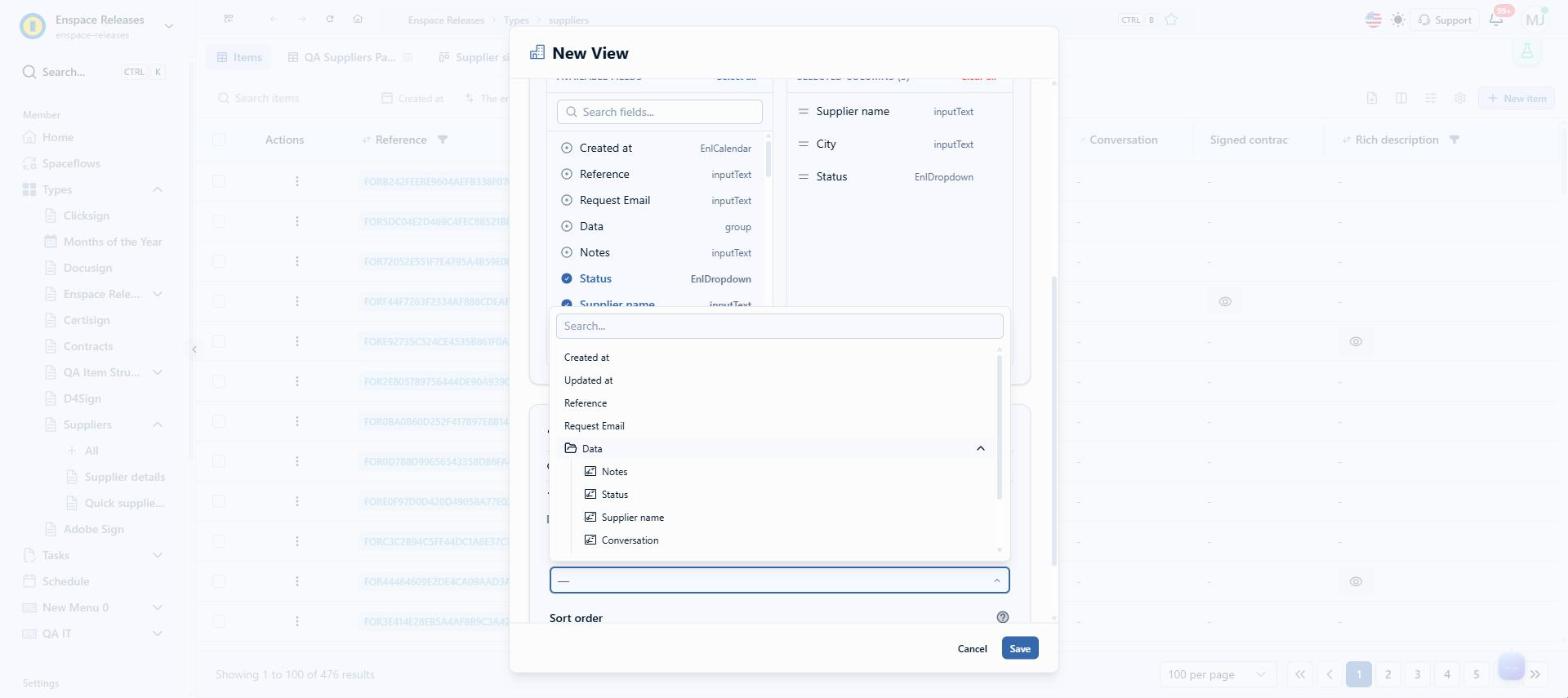Switch to the Items tab

click(x=239, y=58)
